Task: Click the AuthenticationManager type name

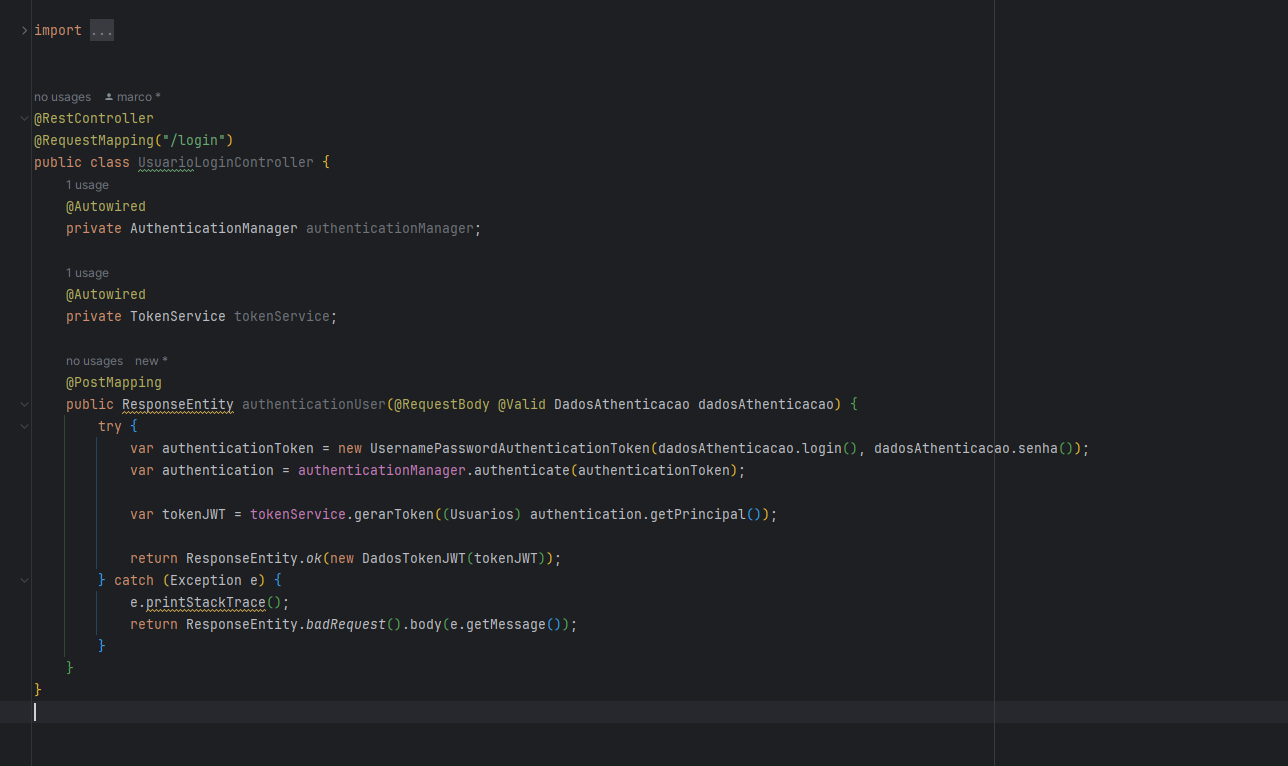Action: [x=214, y=229]
